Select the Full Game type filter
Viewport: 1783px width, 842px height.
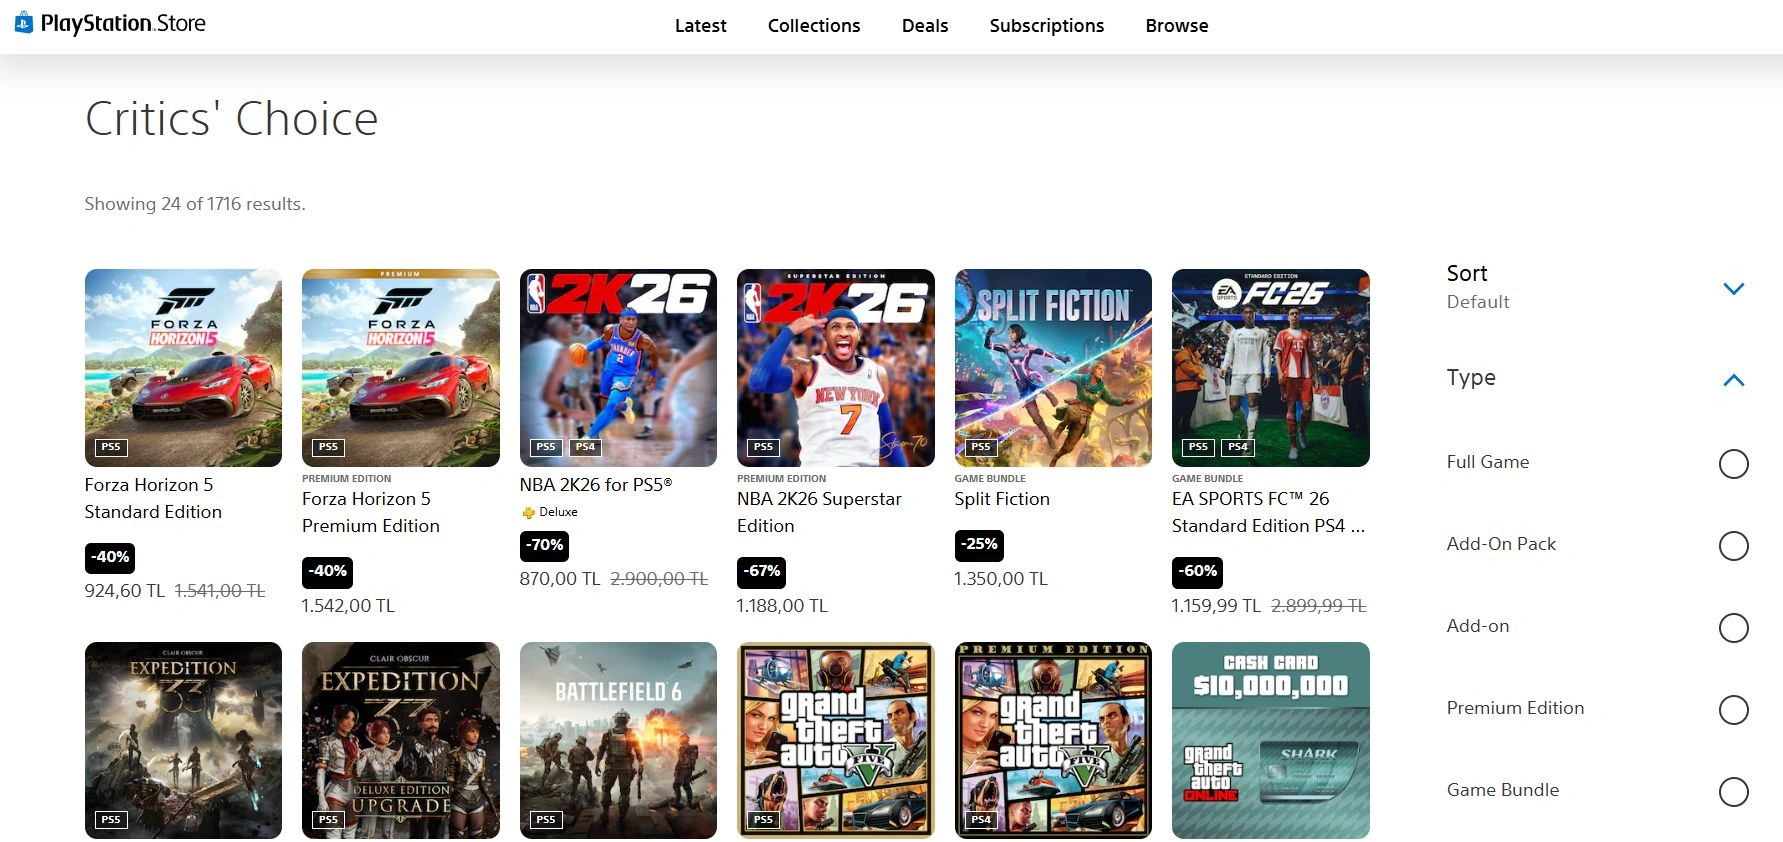coord(1733,464)
